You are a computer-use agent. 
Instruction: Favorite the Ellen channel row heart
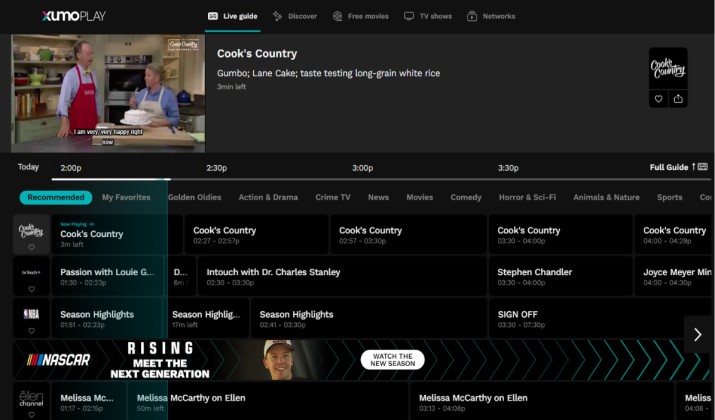tap(31, 415)
